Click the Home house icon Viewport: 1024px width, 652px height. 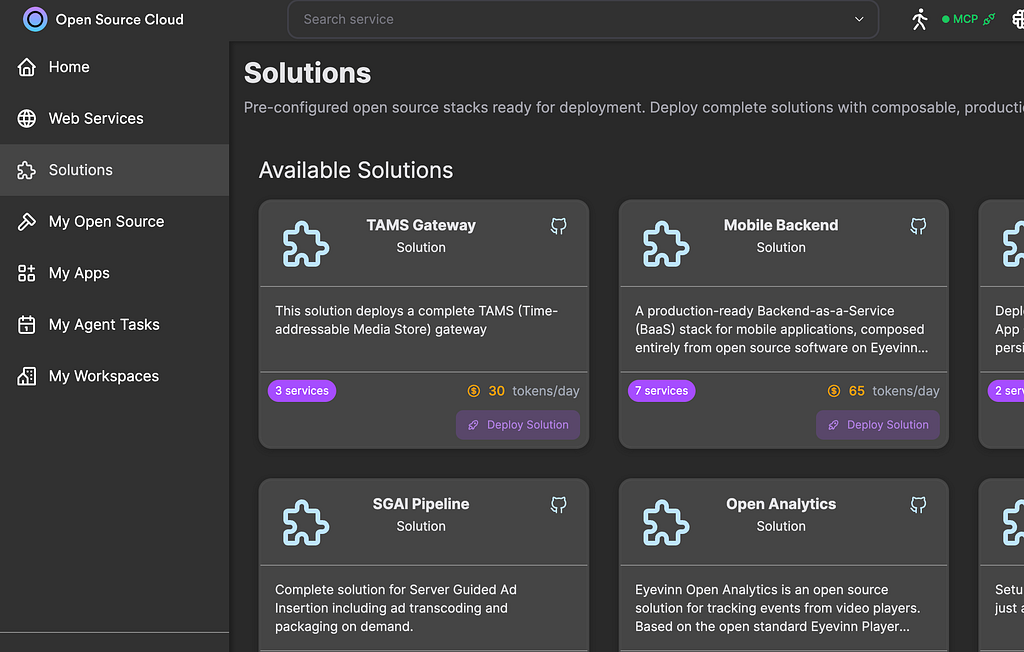pyautogui.click(x=27, y=67)
